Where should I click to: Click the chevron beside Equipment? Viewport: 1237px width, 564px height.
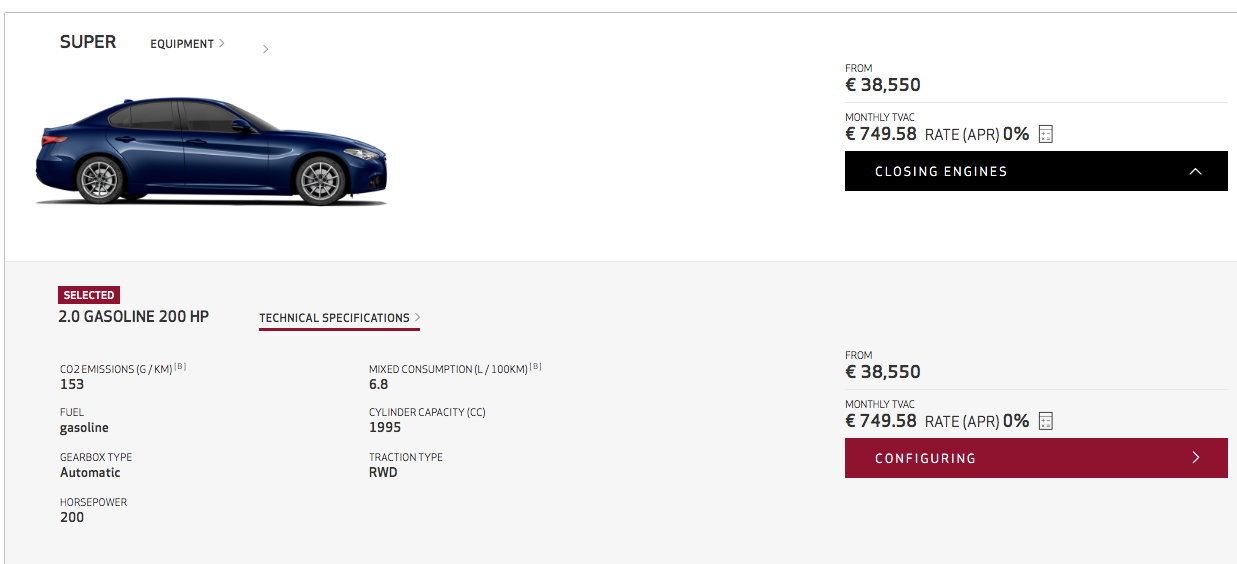[x=221, y=43]
